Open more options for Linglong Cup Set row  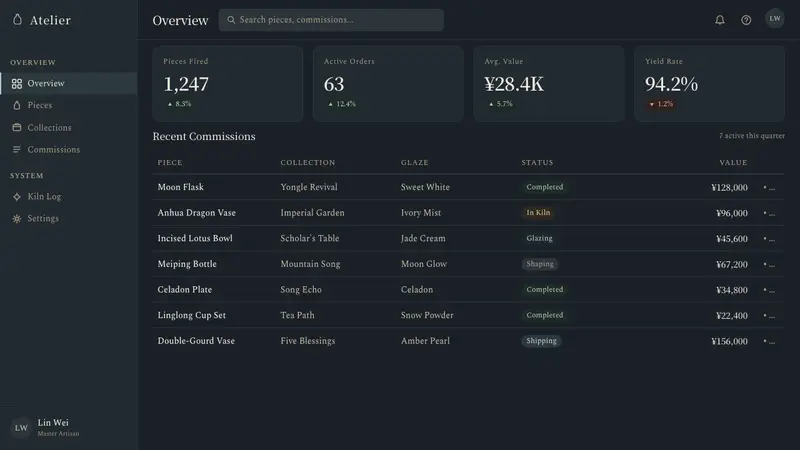click(x=769, y=315)
